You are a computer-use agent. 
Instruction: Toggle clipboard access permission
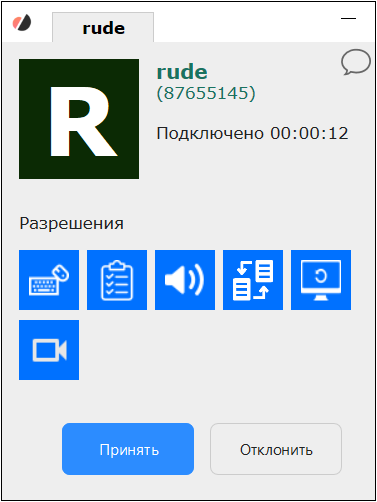click(117, 280)
